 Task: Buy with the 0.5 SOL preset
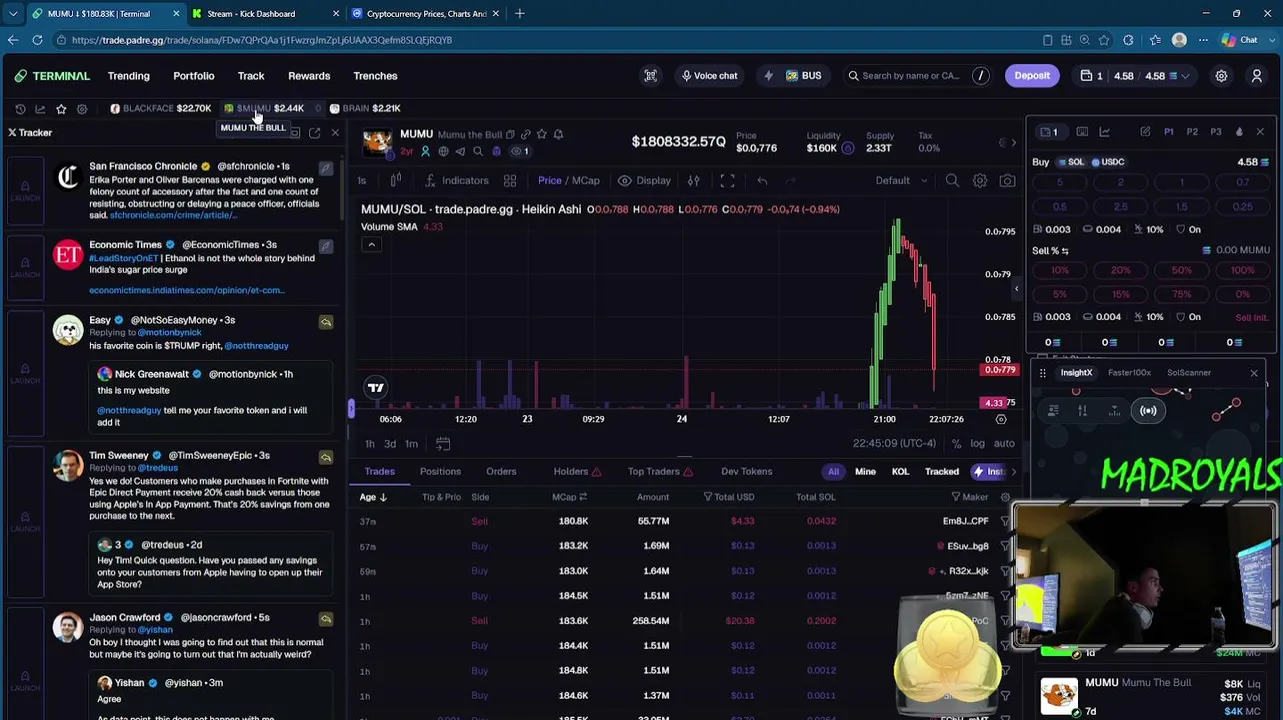click(x=1059, y=207)
